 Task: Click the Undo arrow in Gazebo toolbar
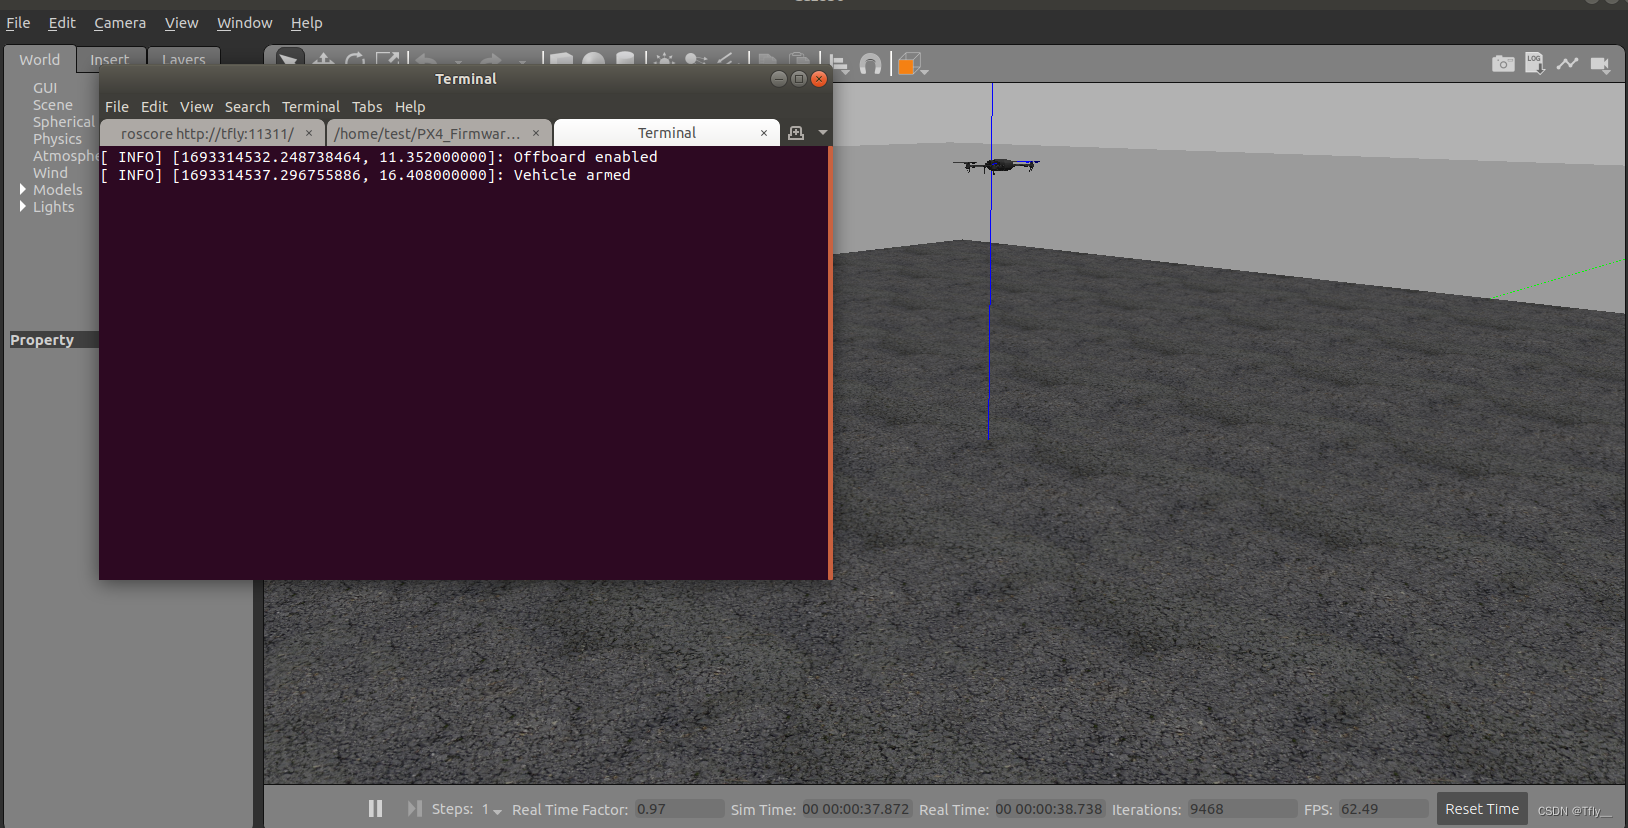427,60
